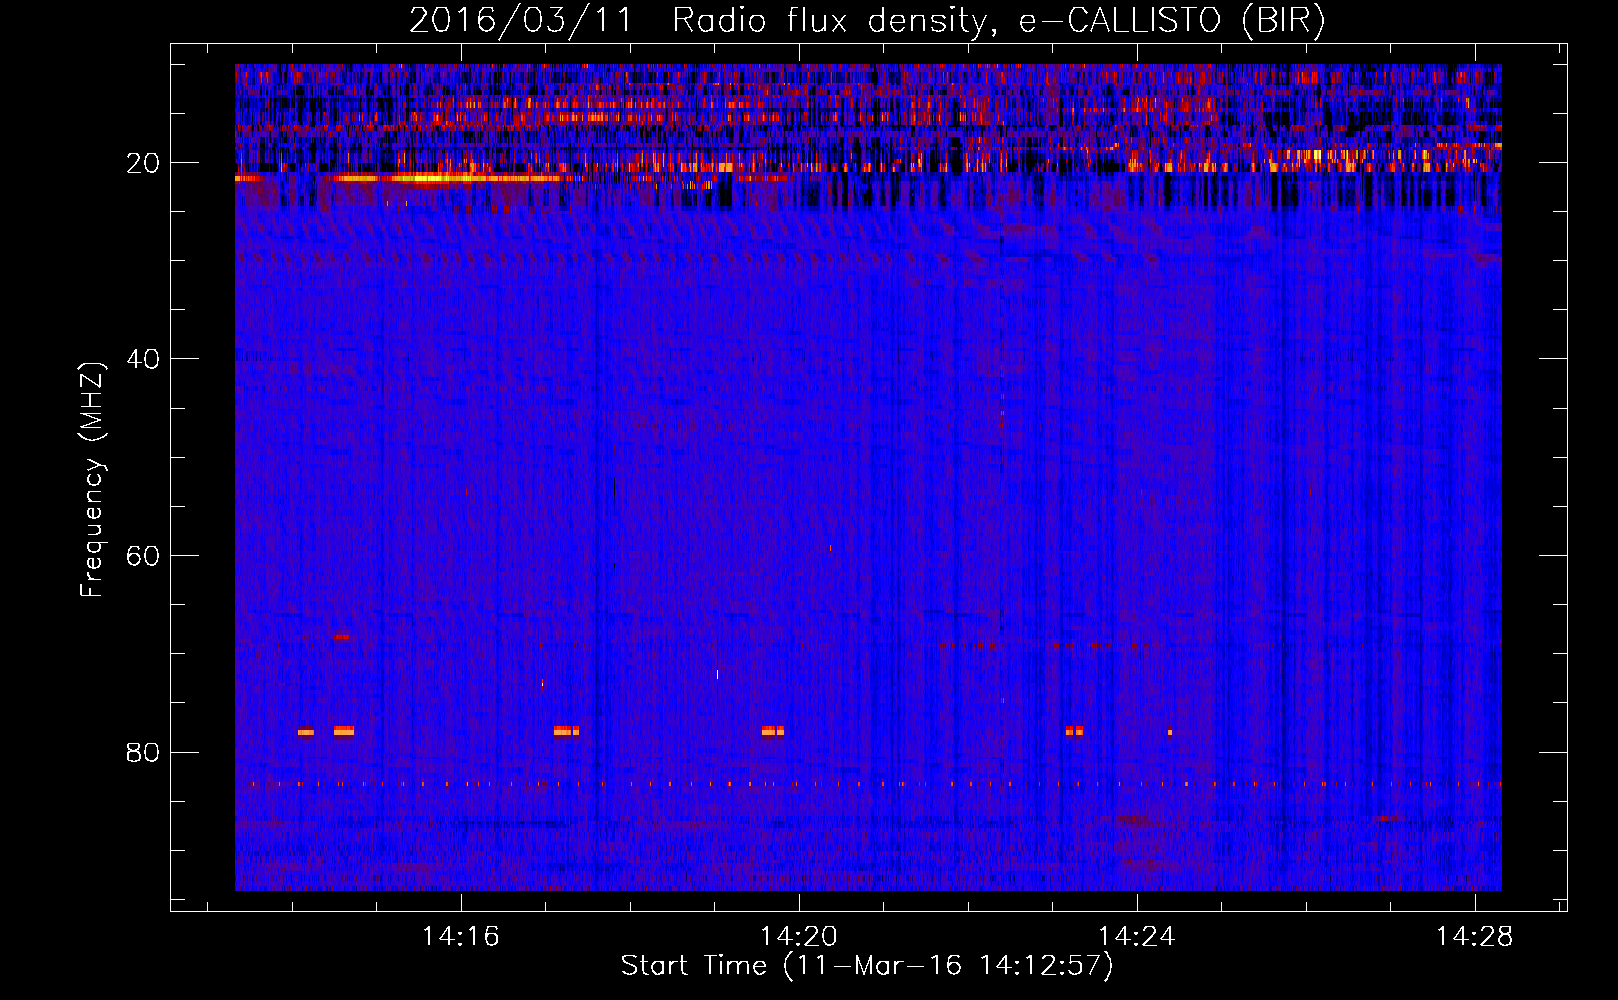Viewport: 1618px width, 1000px height.
Task: Click the plot title 'Radio flux density, e-CALLISTO (BIR)'
Action: [x=998, y=20]
